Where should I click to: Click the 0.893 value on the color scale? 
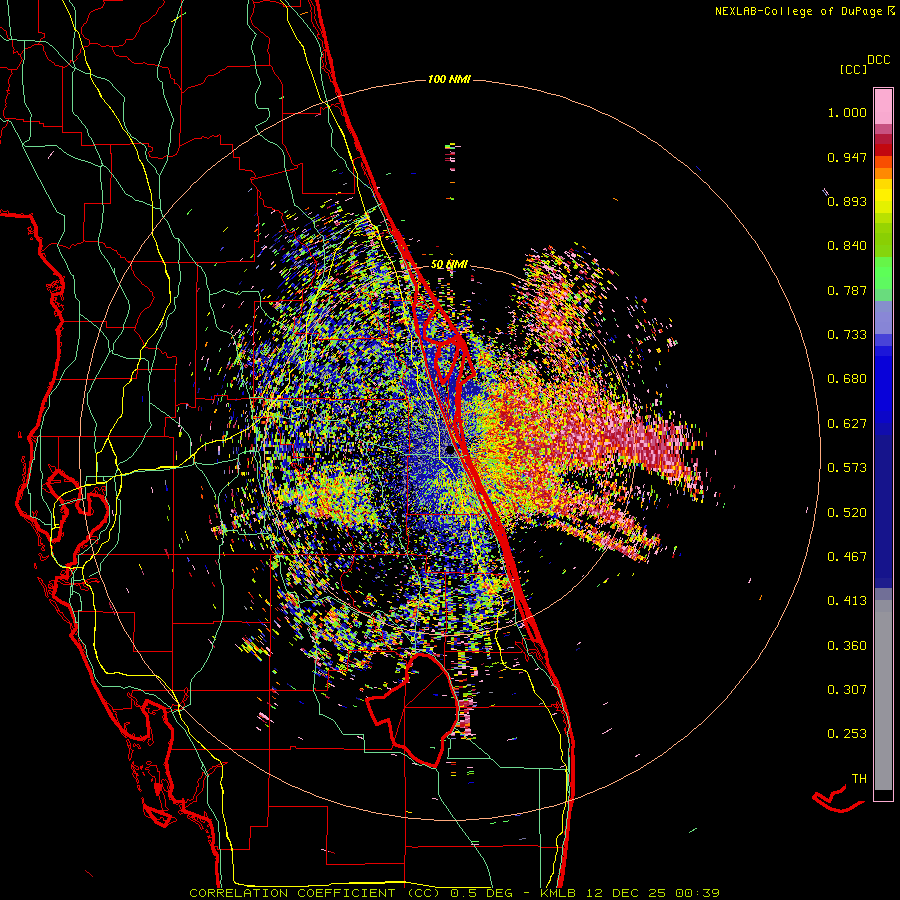pyautogui.click(x=847, y=201)
